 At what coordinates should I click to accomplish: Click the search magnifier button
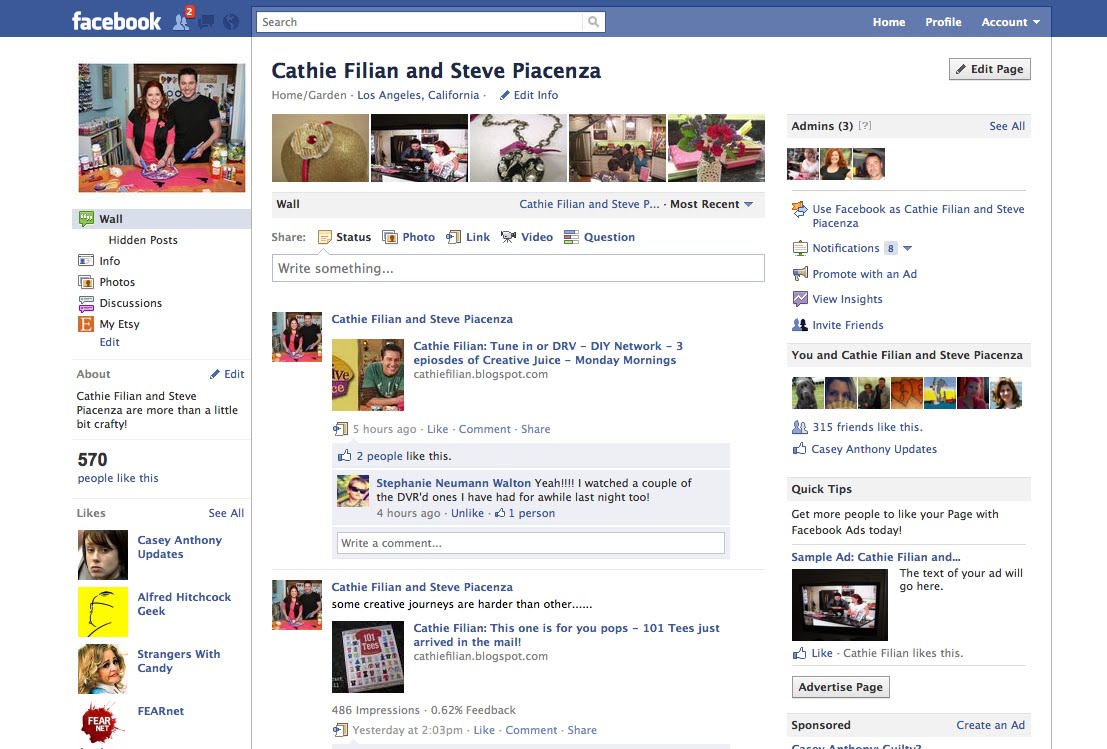[x=594, y=22]
